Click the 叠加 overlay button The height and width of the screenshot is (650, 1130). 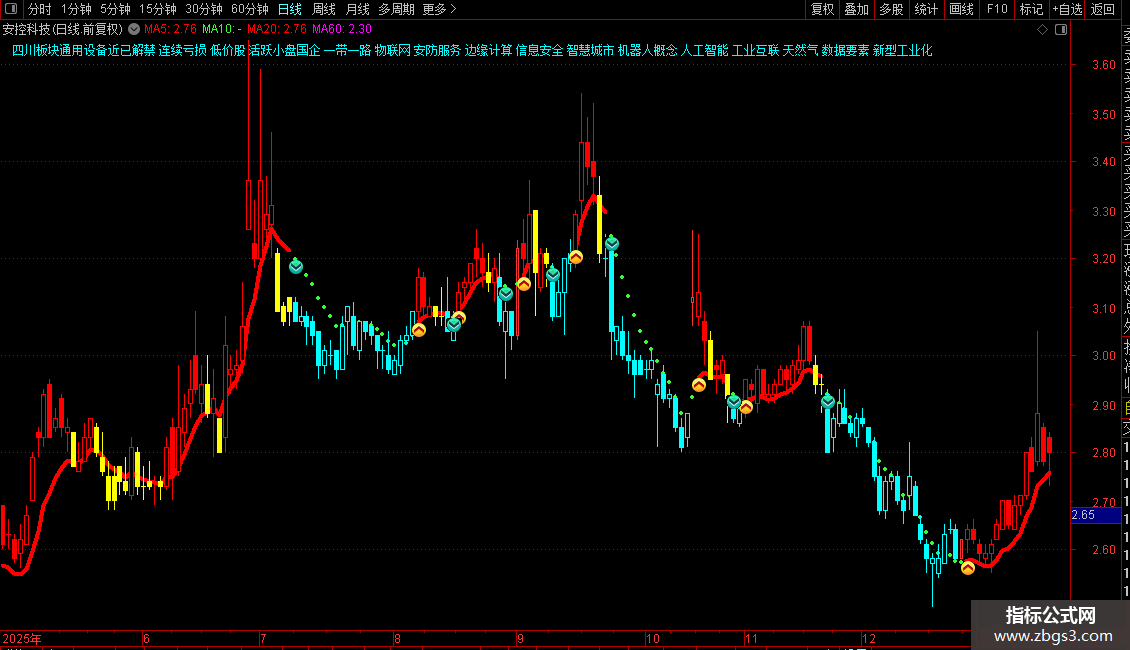pyautogui.click(x=857, y=9)
